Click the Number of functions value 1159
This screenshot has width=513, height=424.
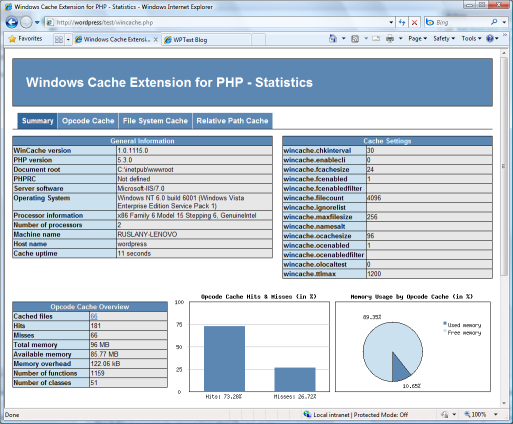(x=97, y=373)
